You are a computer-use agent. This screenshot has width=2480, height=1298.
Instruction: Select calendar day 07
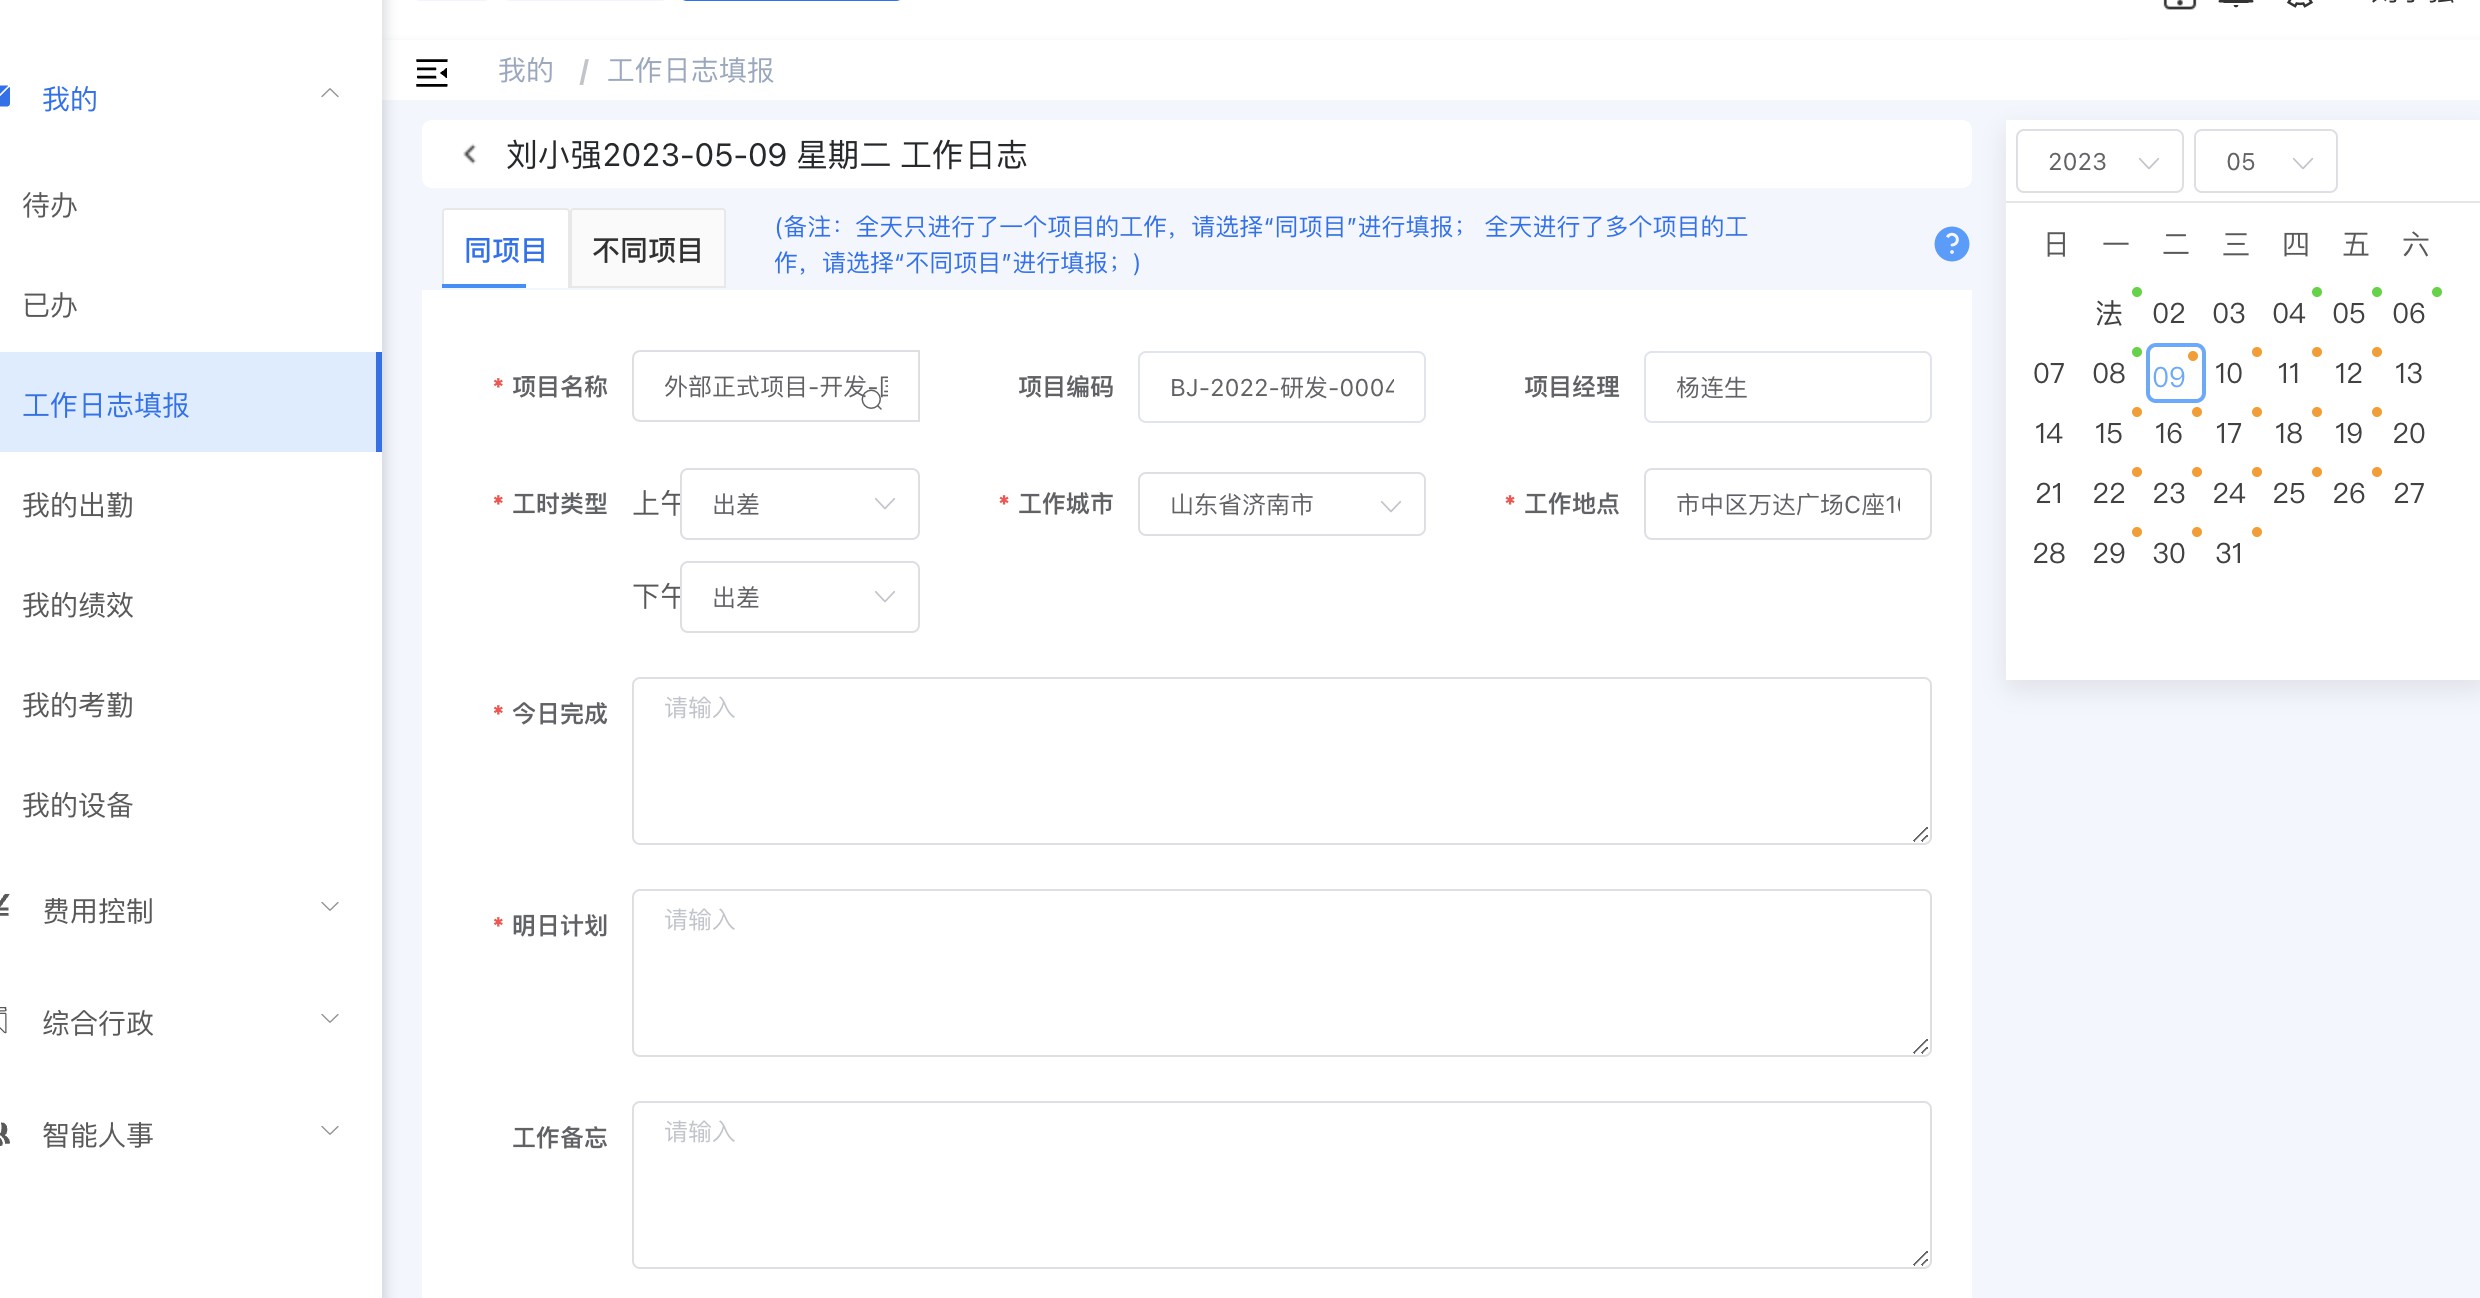tap(2049, 373)
